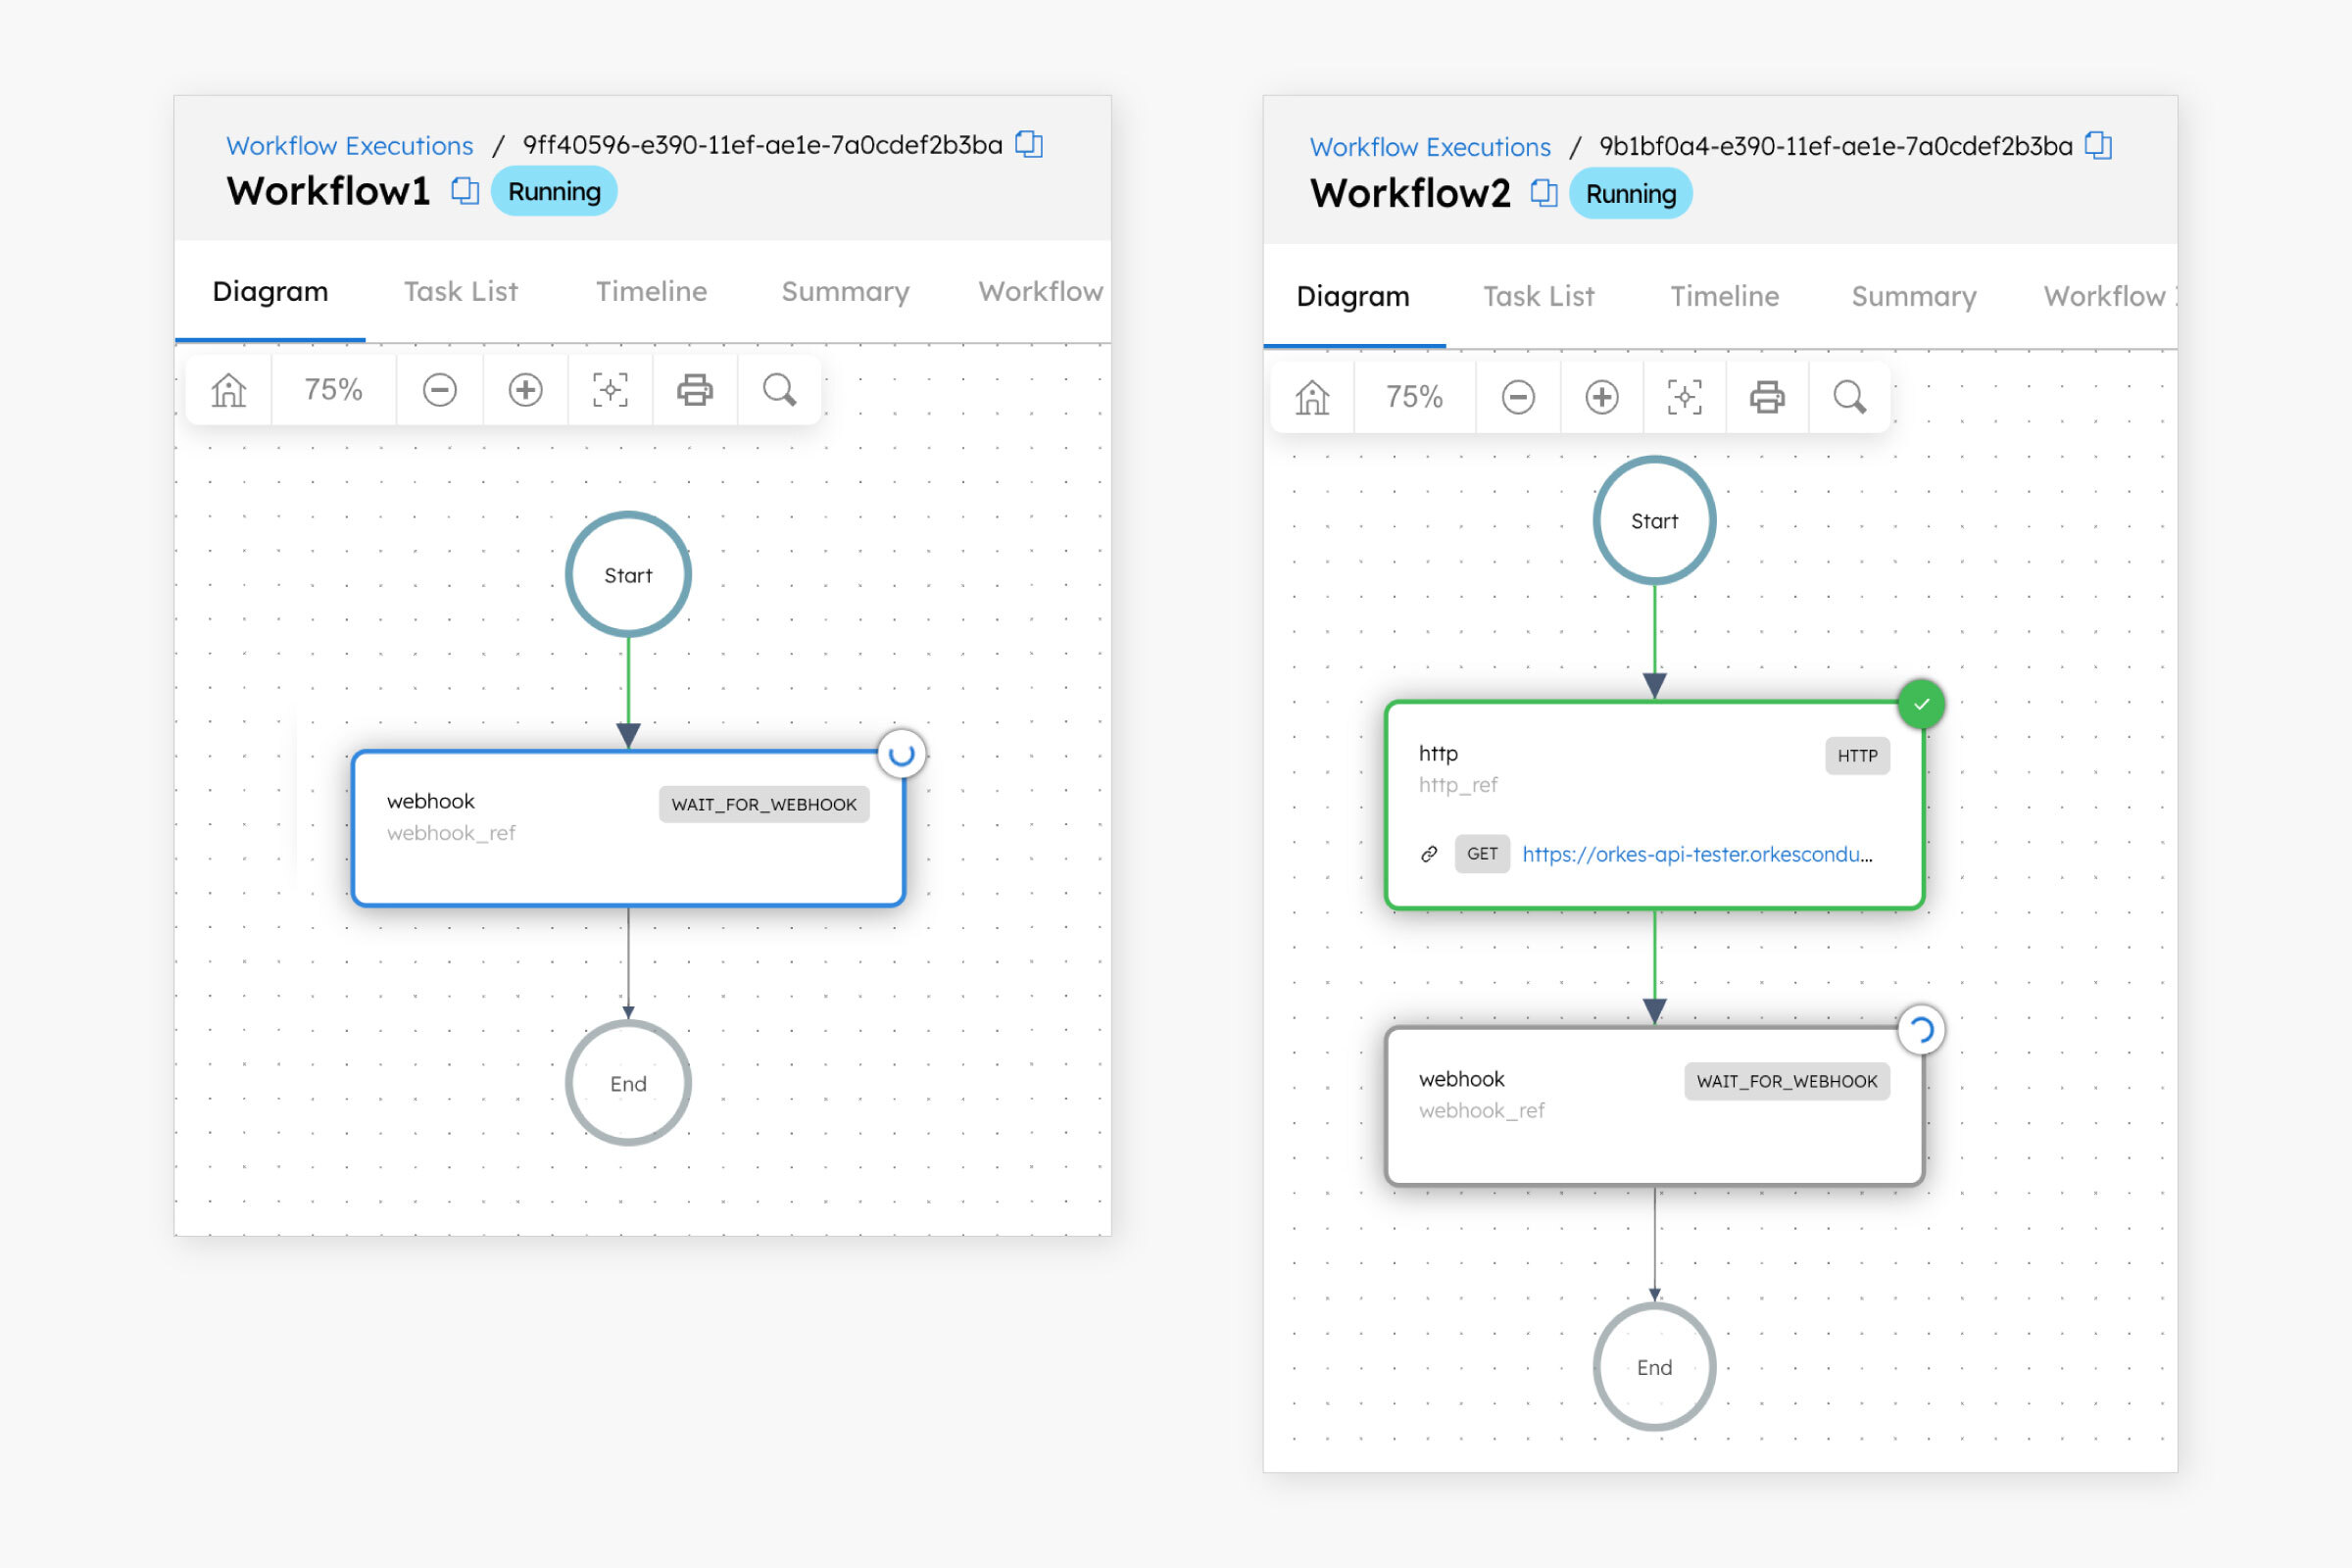2352x1568 pixels.
Task: Click Running status badge of Workflow2
Action: pos(1631,194)
